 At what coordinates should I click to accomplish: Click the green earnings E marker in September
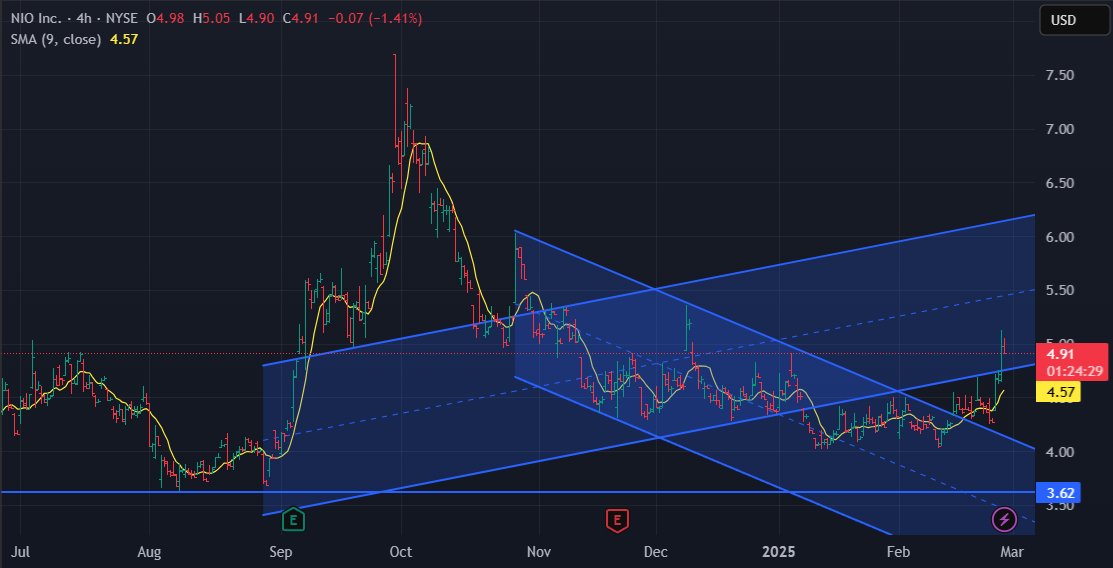coord(293,520)
